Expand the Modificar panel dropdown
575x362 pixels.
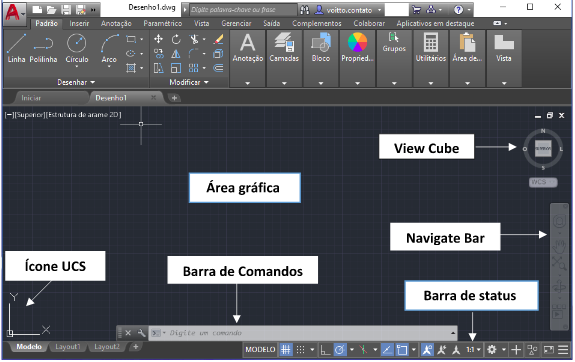(189, 82)
